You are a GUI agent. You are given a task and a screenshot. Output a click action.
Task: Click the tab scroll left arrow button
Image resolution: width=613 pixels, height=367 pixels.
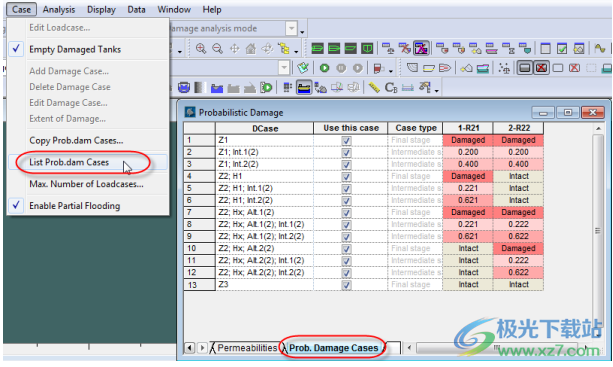pyautogui.click(x=190, y=347)
